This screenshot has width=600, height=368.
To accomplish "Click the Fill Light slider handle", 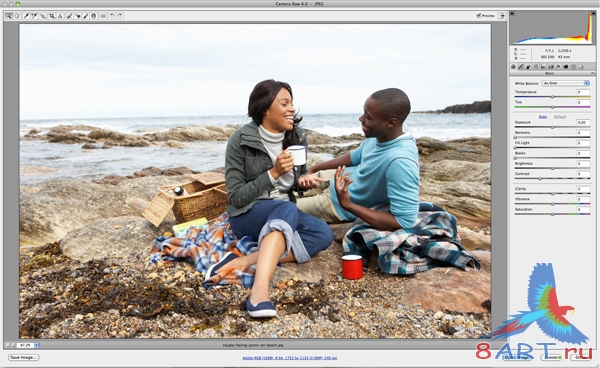I will coord(515,147).
